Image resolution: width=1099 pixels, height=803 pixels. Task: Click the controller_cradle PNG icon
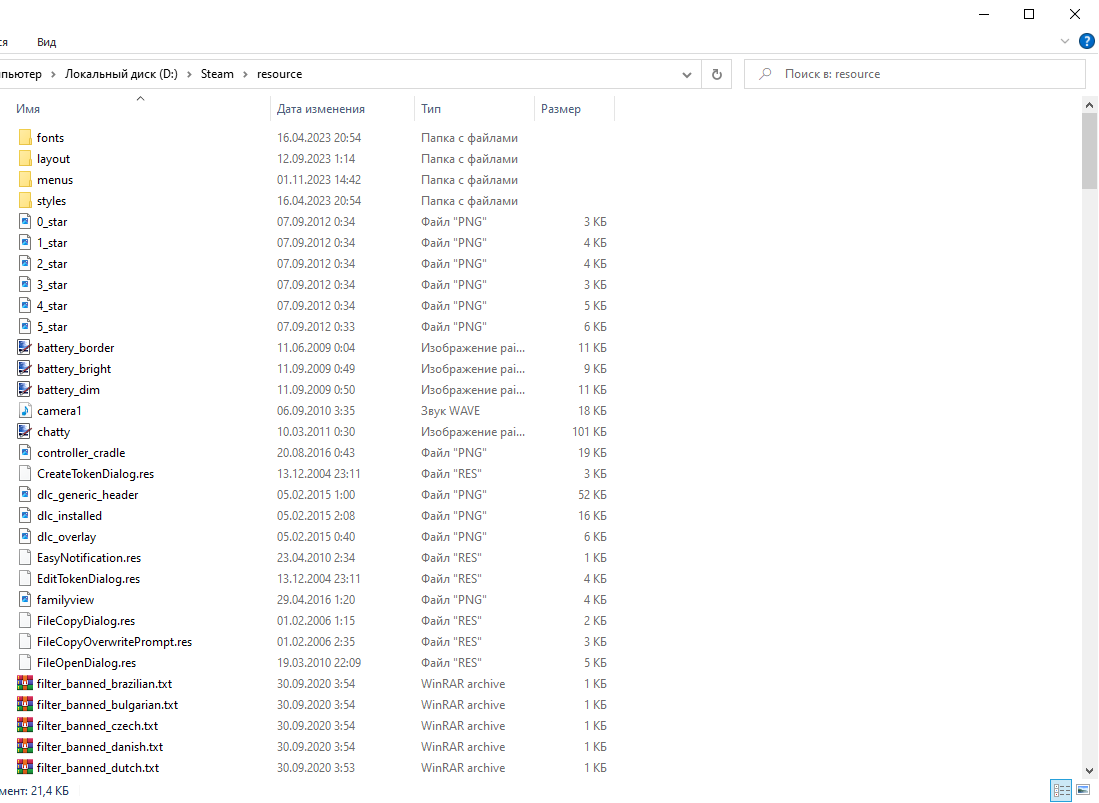tap(25, 453)
